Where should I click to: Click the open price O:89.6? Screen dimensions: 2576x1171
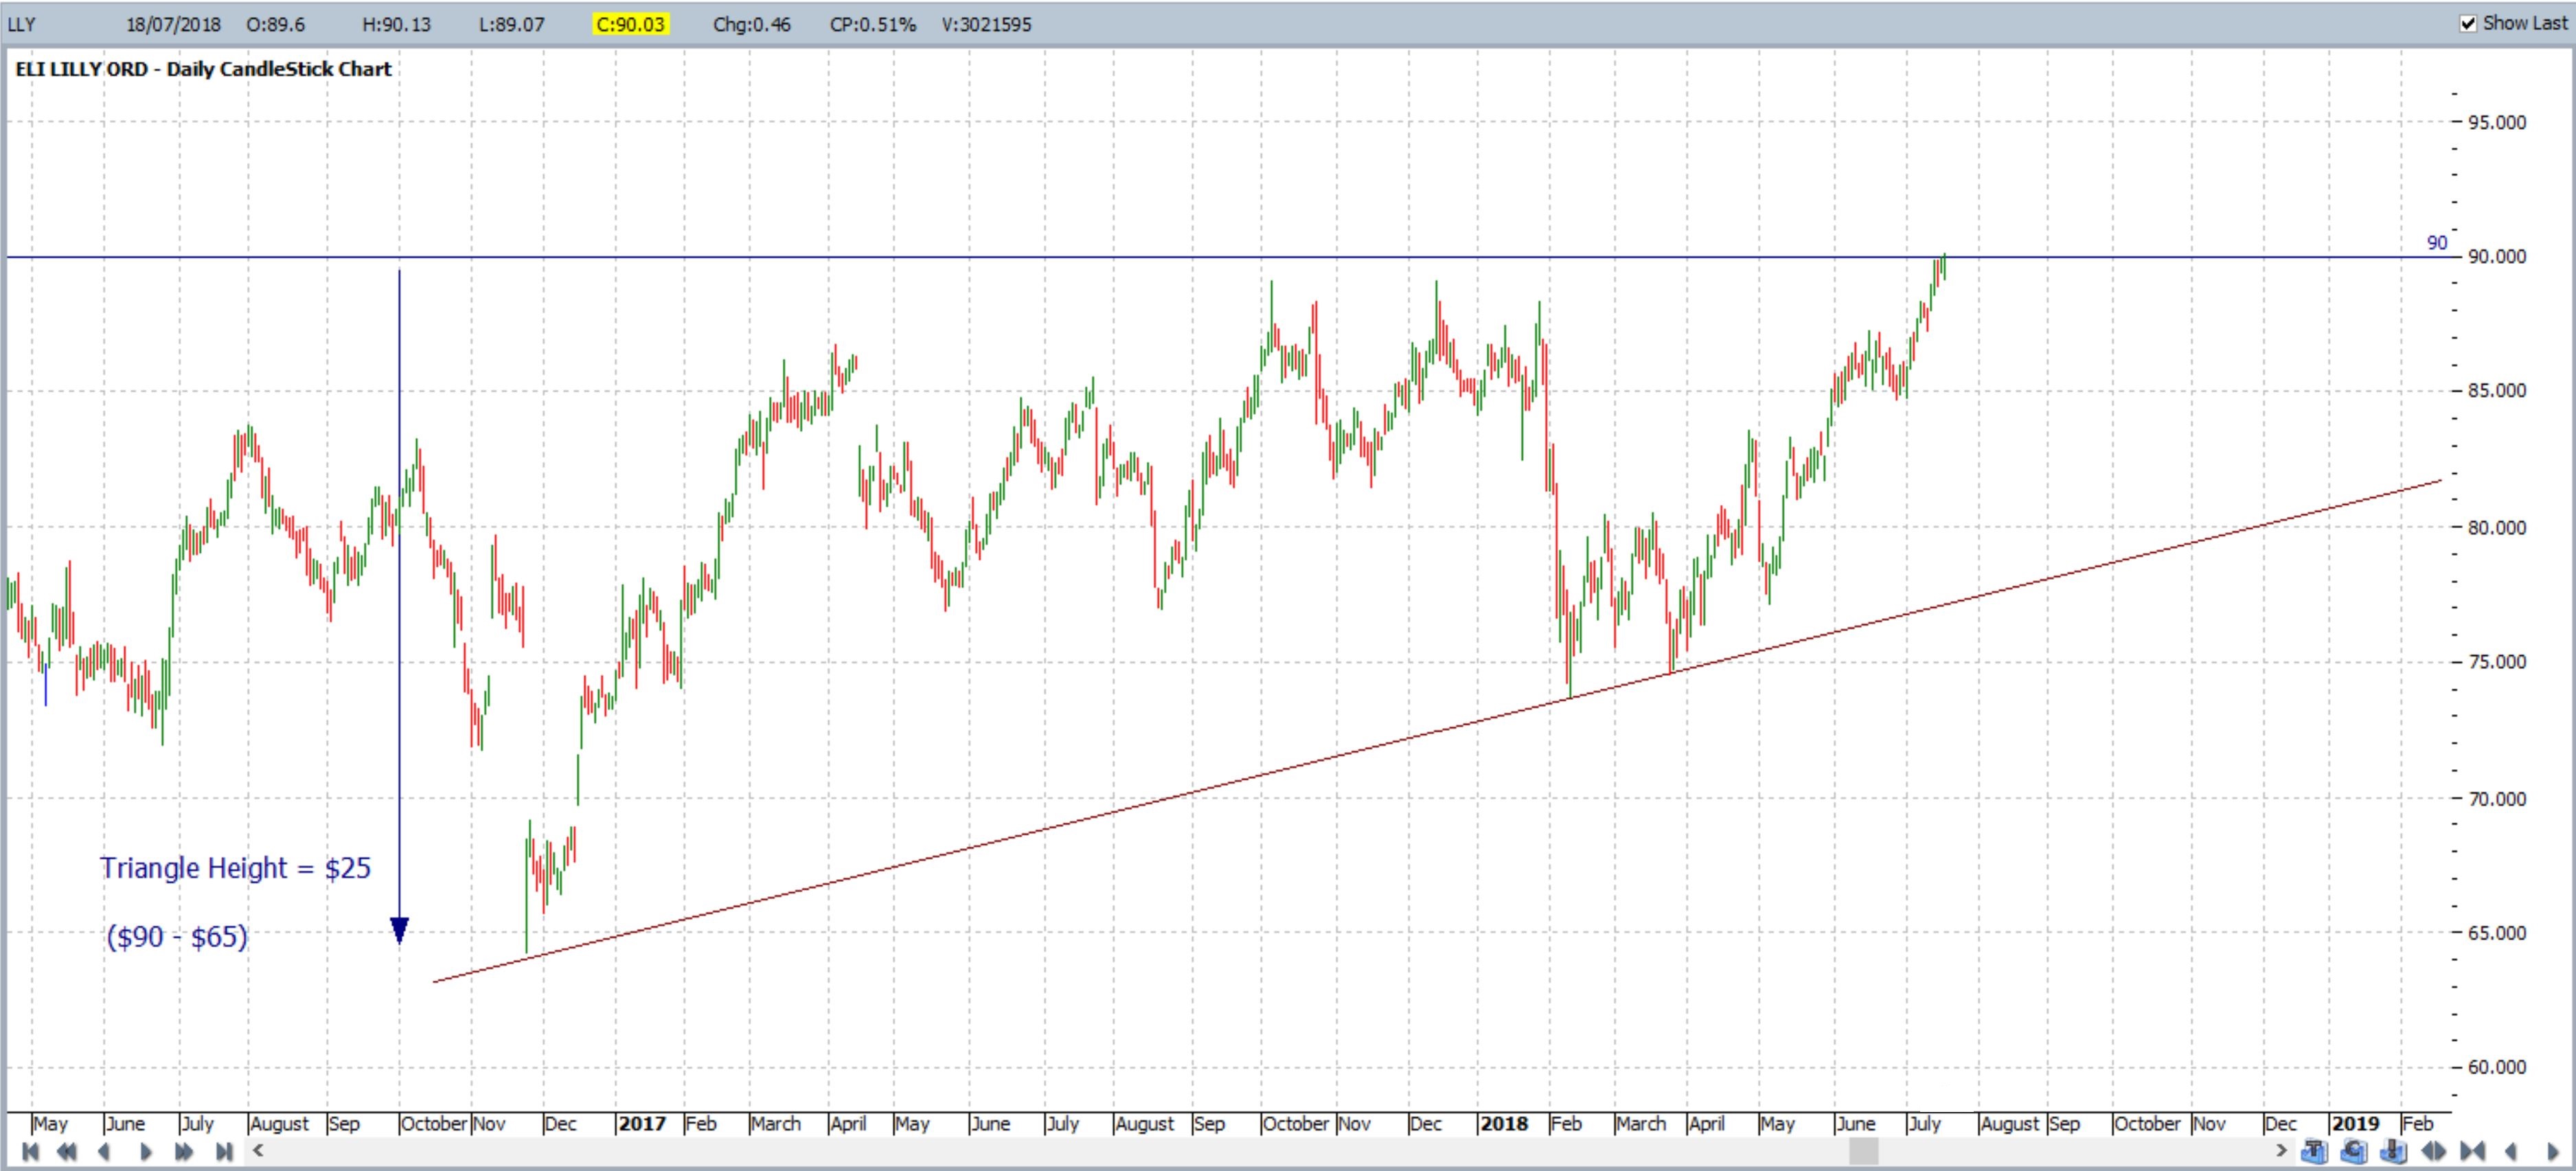[x=276, y=24]
